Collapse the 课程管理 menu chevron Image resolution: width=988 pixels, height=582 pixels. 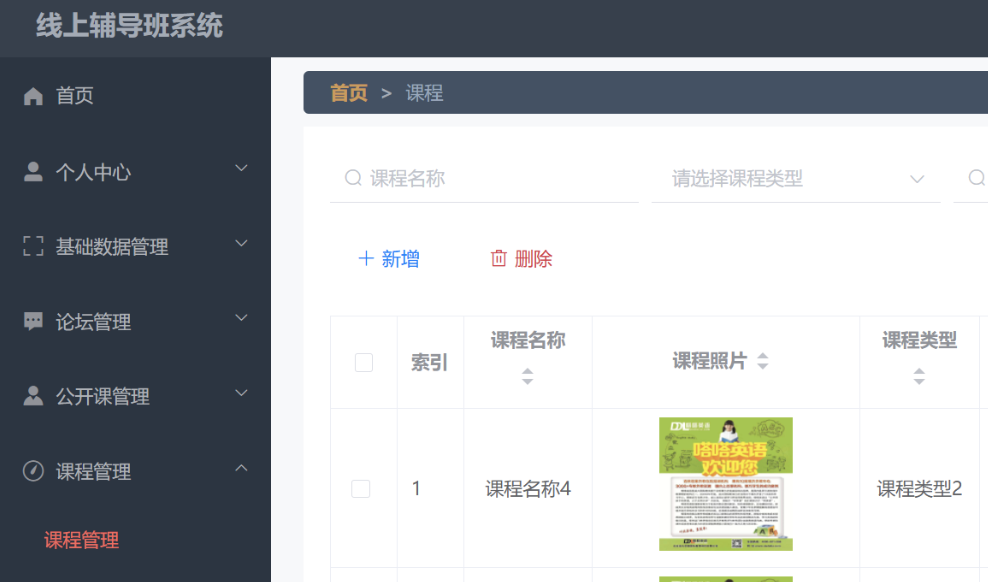241,468
